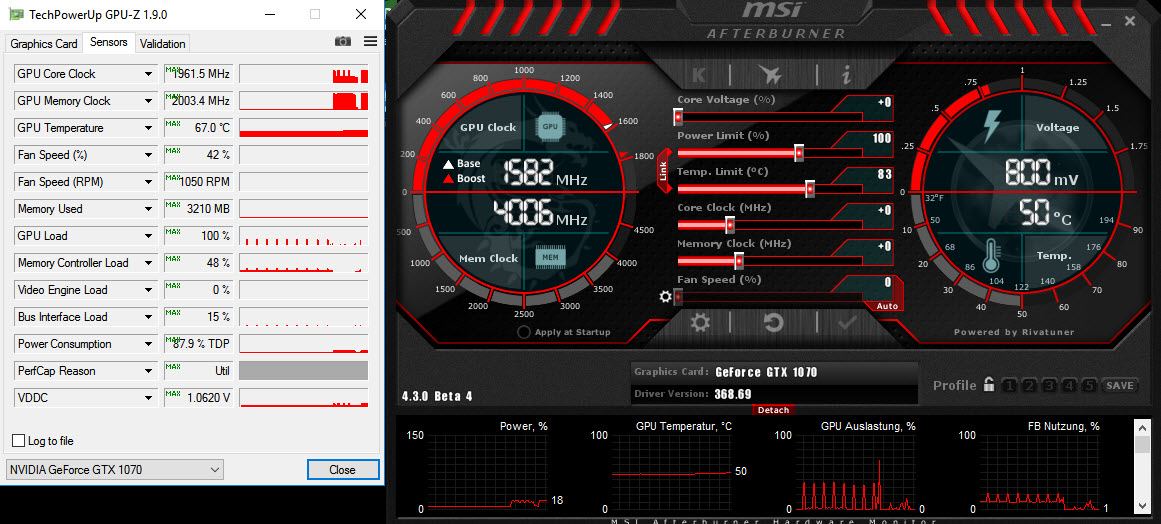Click the apply checkmark icon
This screenshot has width=1161, height=524.
click(x=847, y=323)
